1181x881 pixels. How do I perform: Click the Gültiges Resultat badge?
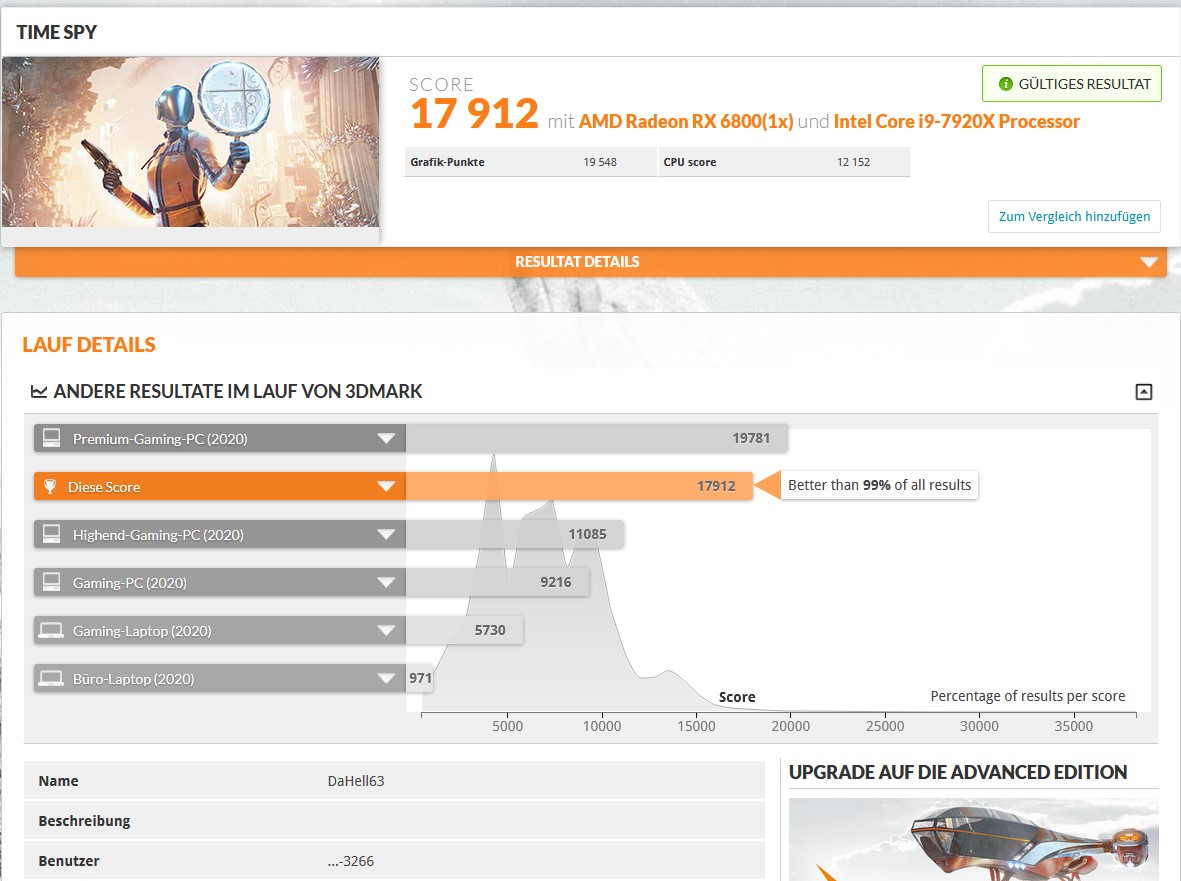click(x=1072, y=84)
